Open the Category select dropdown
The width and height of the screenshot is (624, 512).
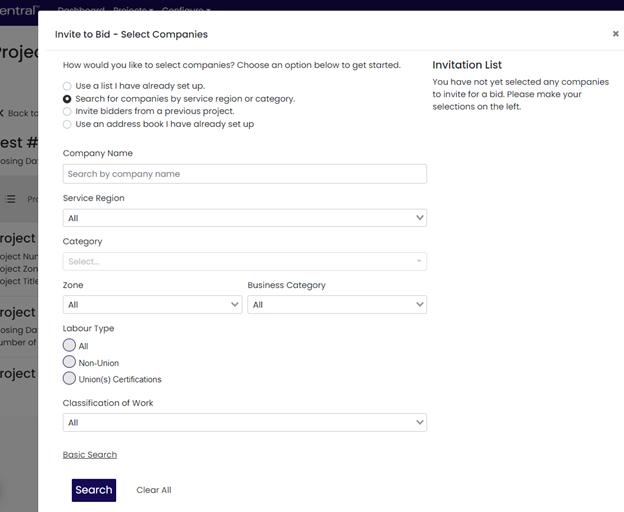point(244,262)
